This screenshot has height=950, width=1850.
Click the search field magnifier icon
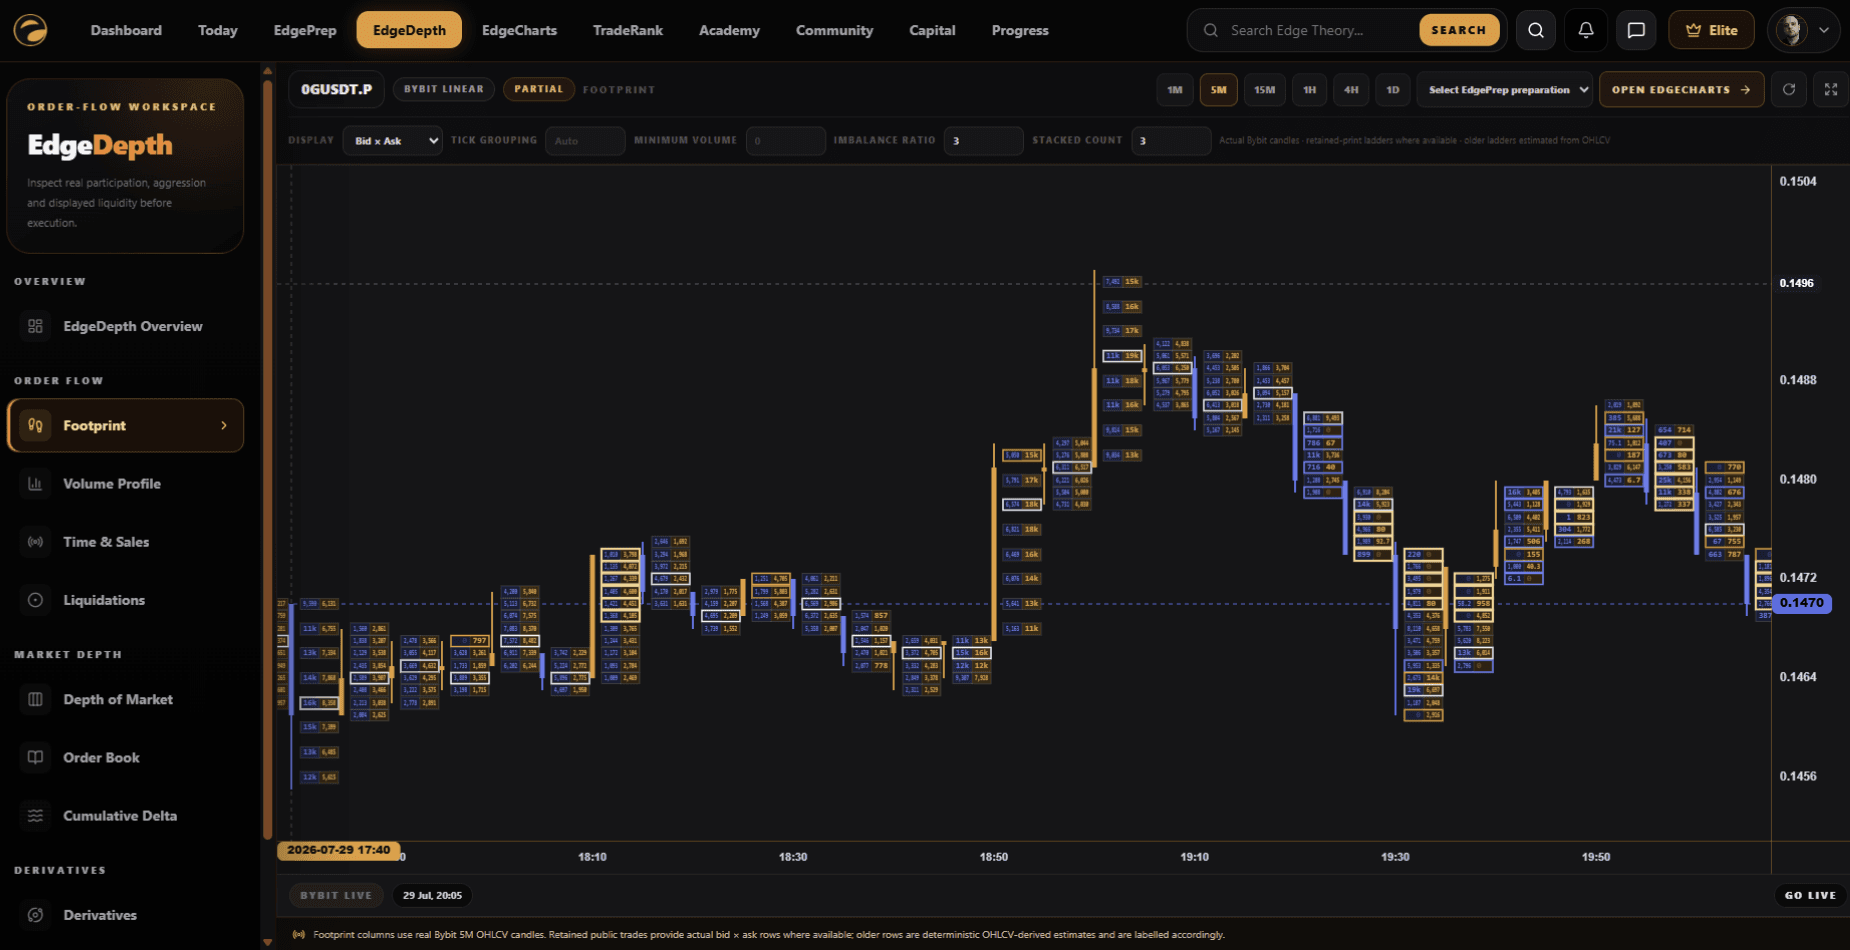tap(1211, 30)
